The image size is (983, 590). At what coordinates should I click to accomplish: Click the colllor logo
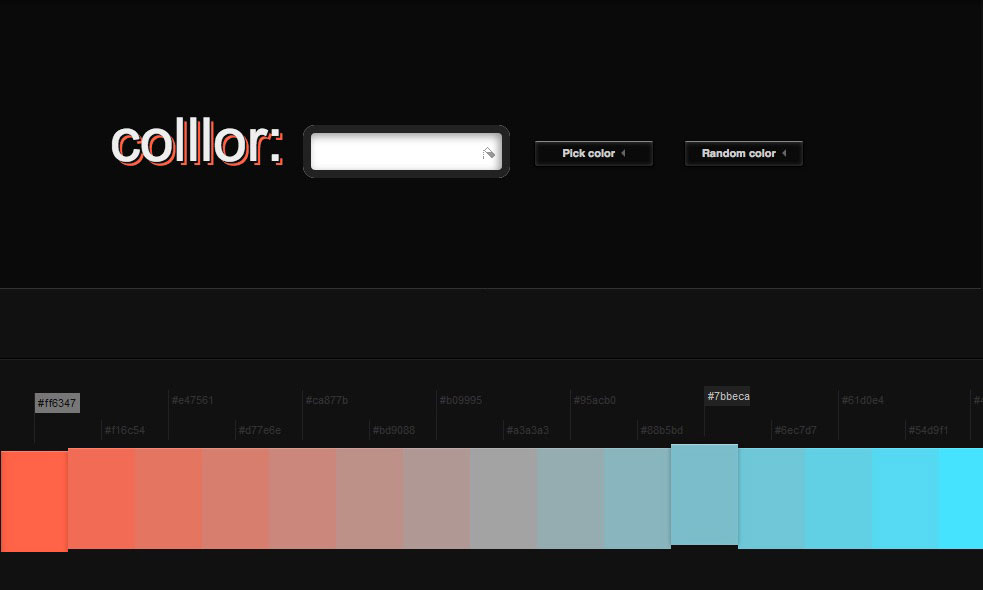[196, 145]
